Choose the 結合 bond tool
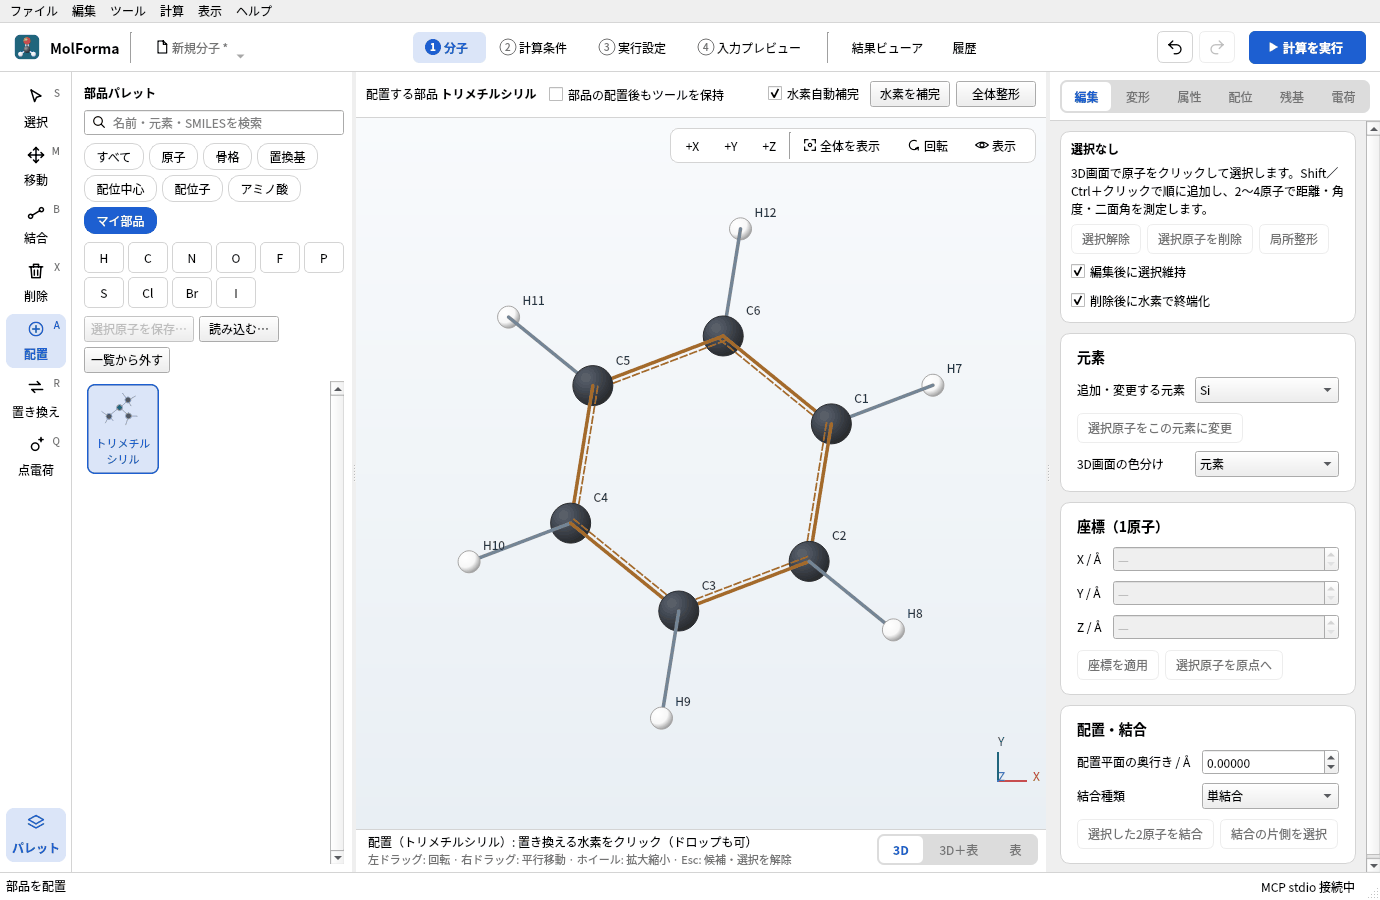1380x900 pixels. tap(36, 223)
